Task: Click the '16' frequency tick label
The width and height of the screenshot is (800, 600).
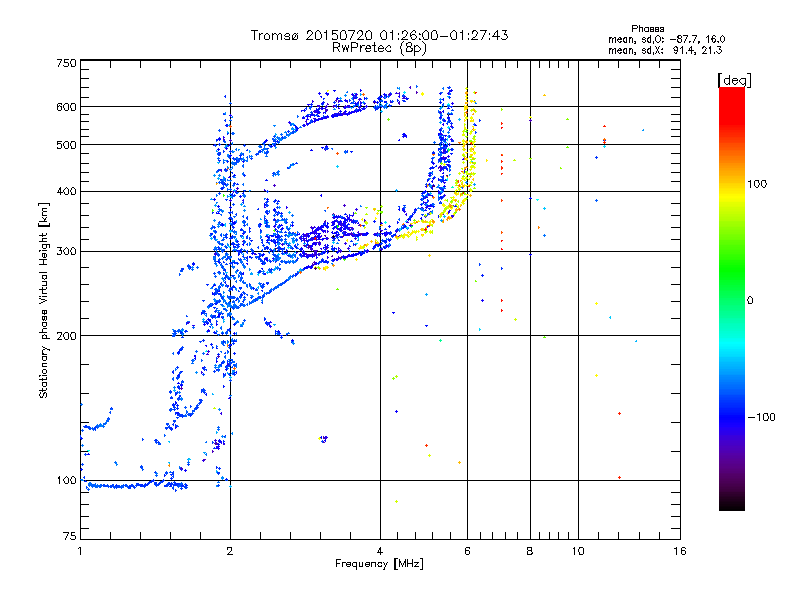Action: pyautogui.click(x=680, y=551)
